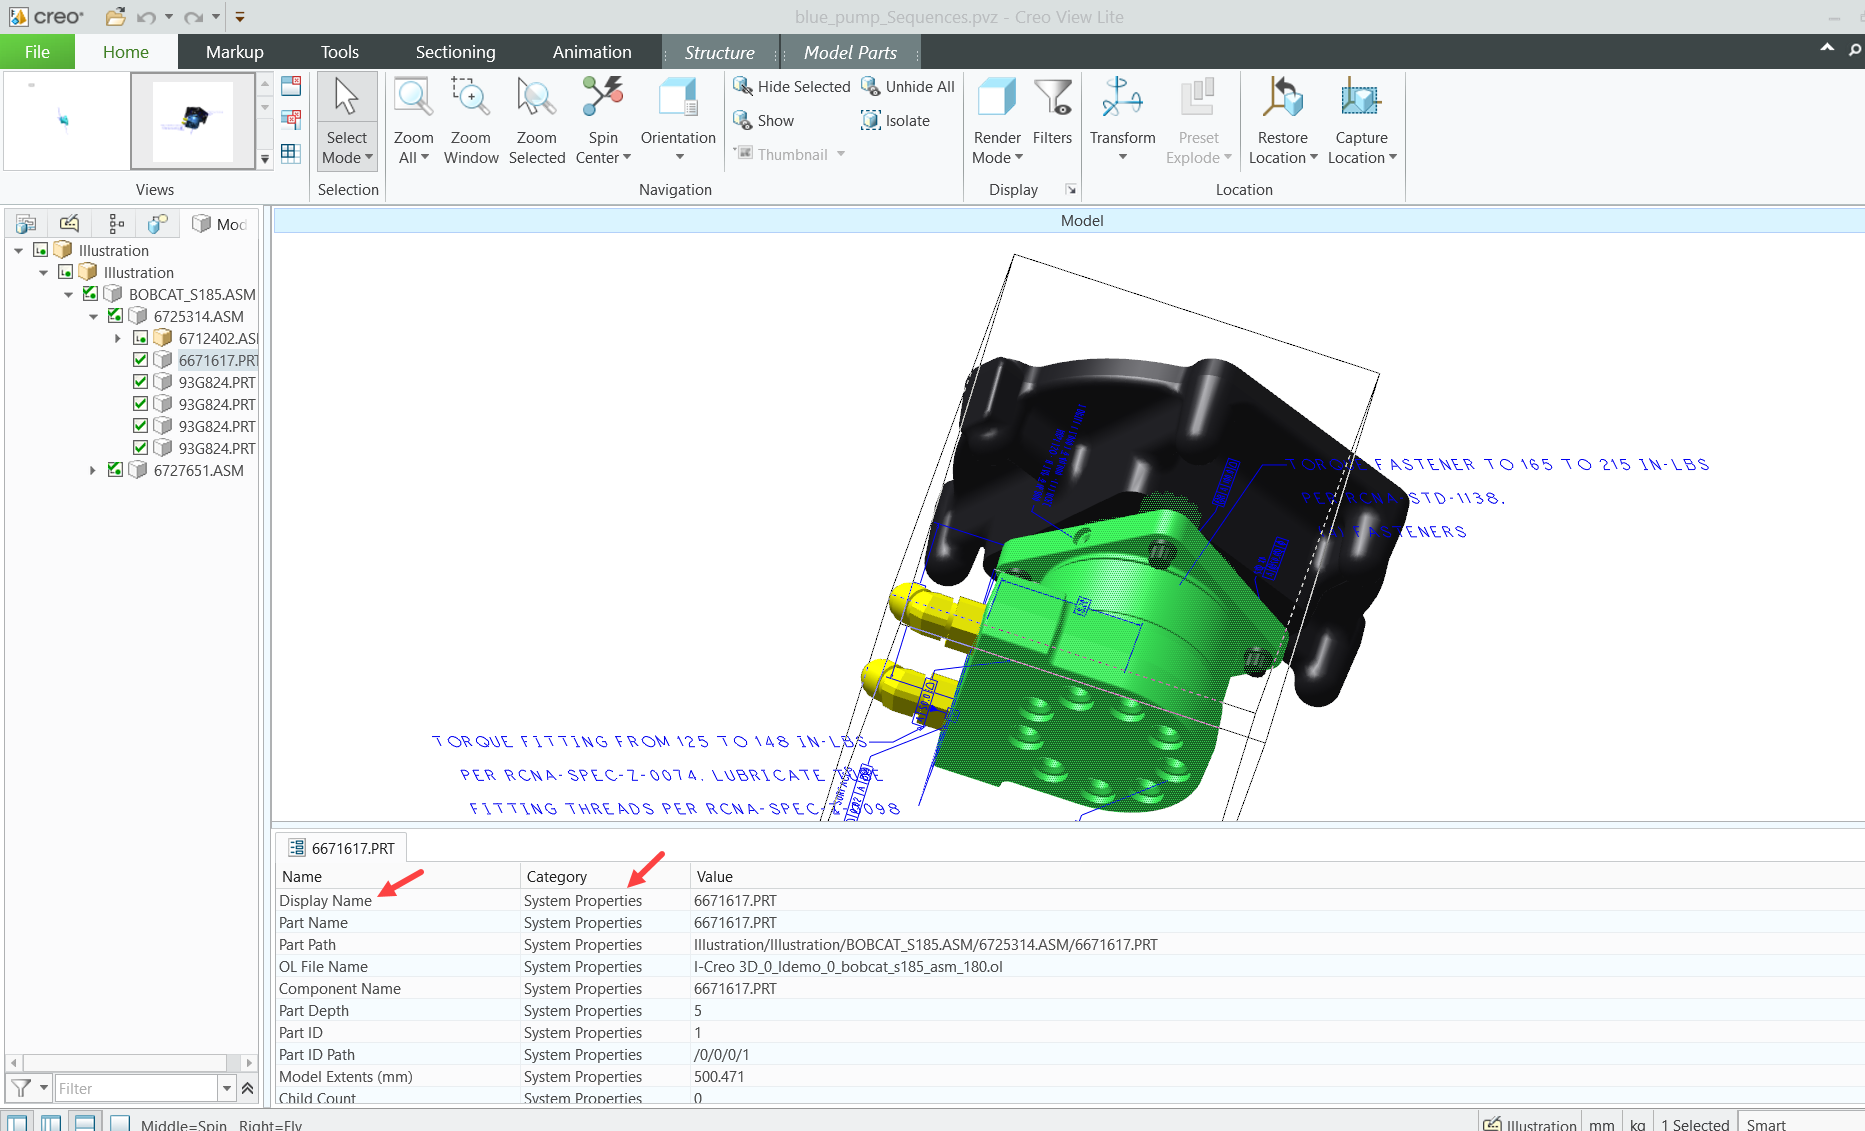
Task: Collapse the 6725314.ASM tree node
Action: (x=93, y=316)
